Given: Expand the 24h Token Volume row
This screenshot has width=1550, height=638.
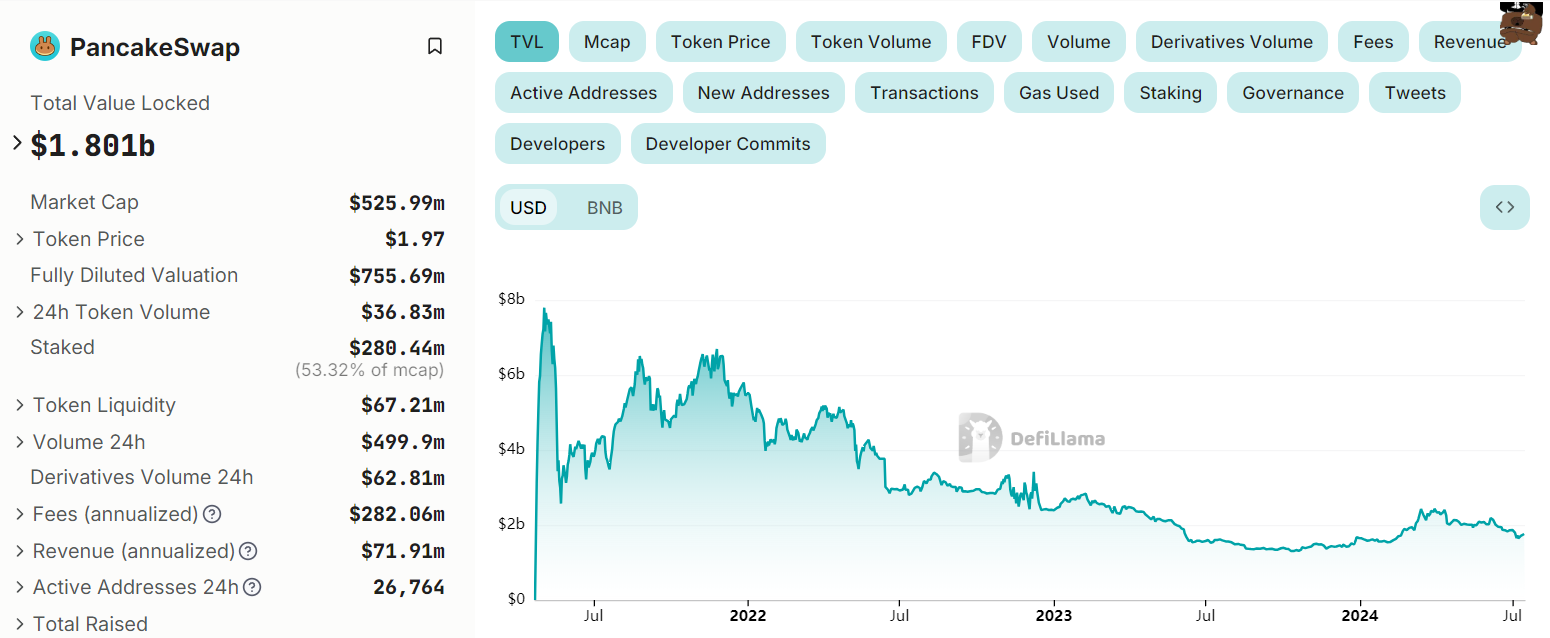Looking at the screenshot, I should tap(20, 312).
